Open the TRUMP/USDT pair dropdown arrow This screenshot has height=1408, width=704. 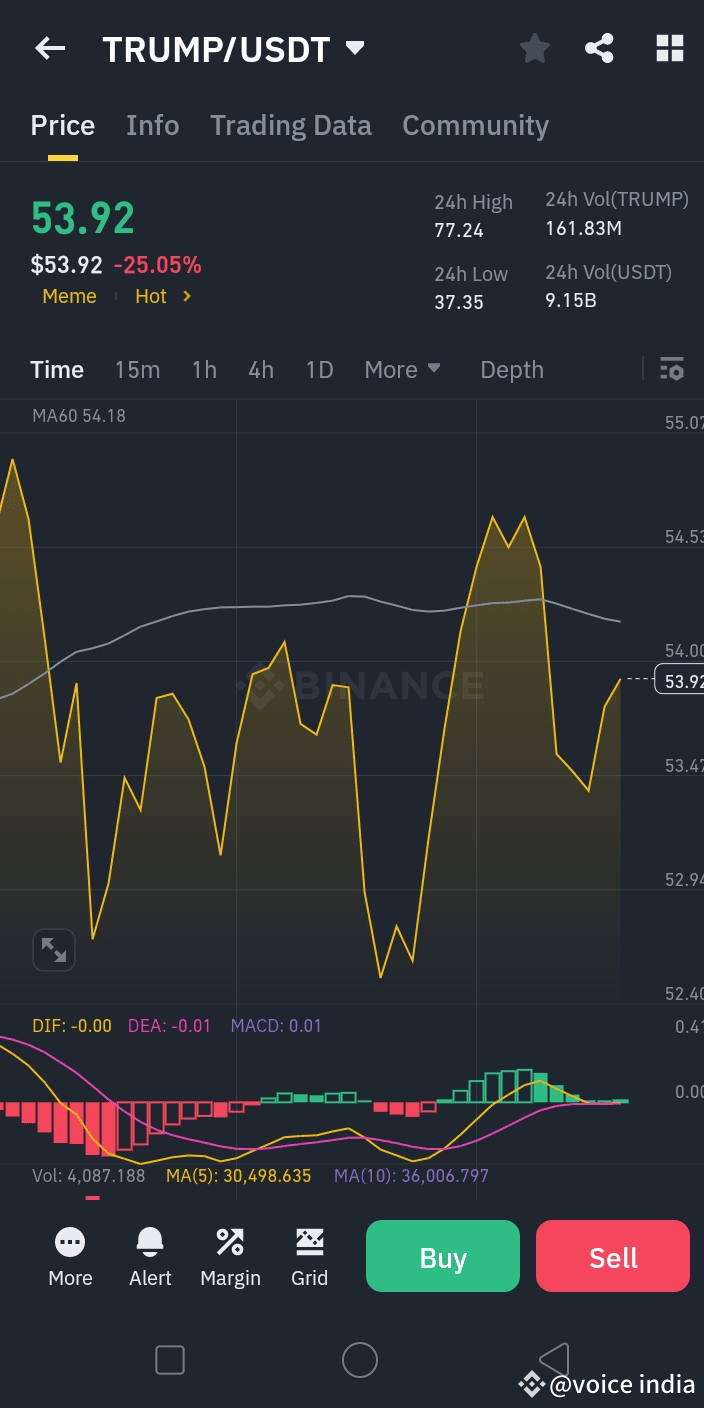click(x=354, y=48)
